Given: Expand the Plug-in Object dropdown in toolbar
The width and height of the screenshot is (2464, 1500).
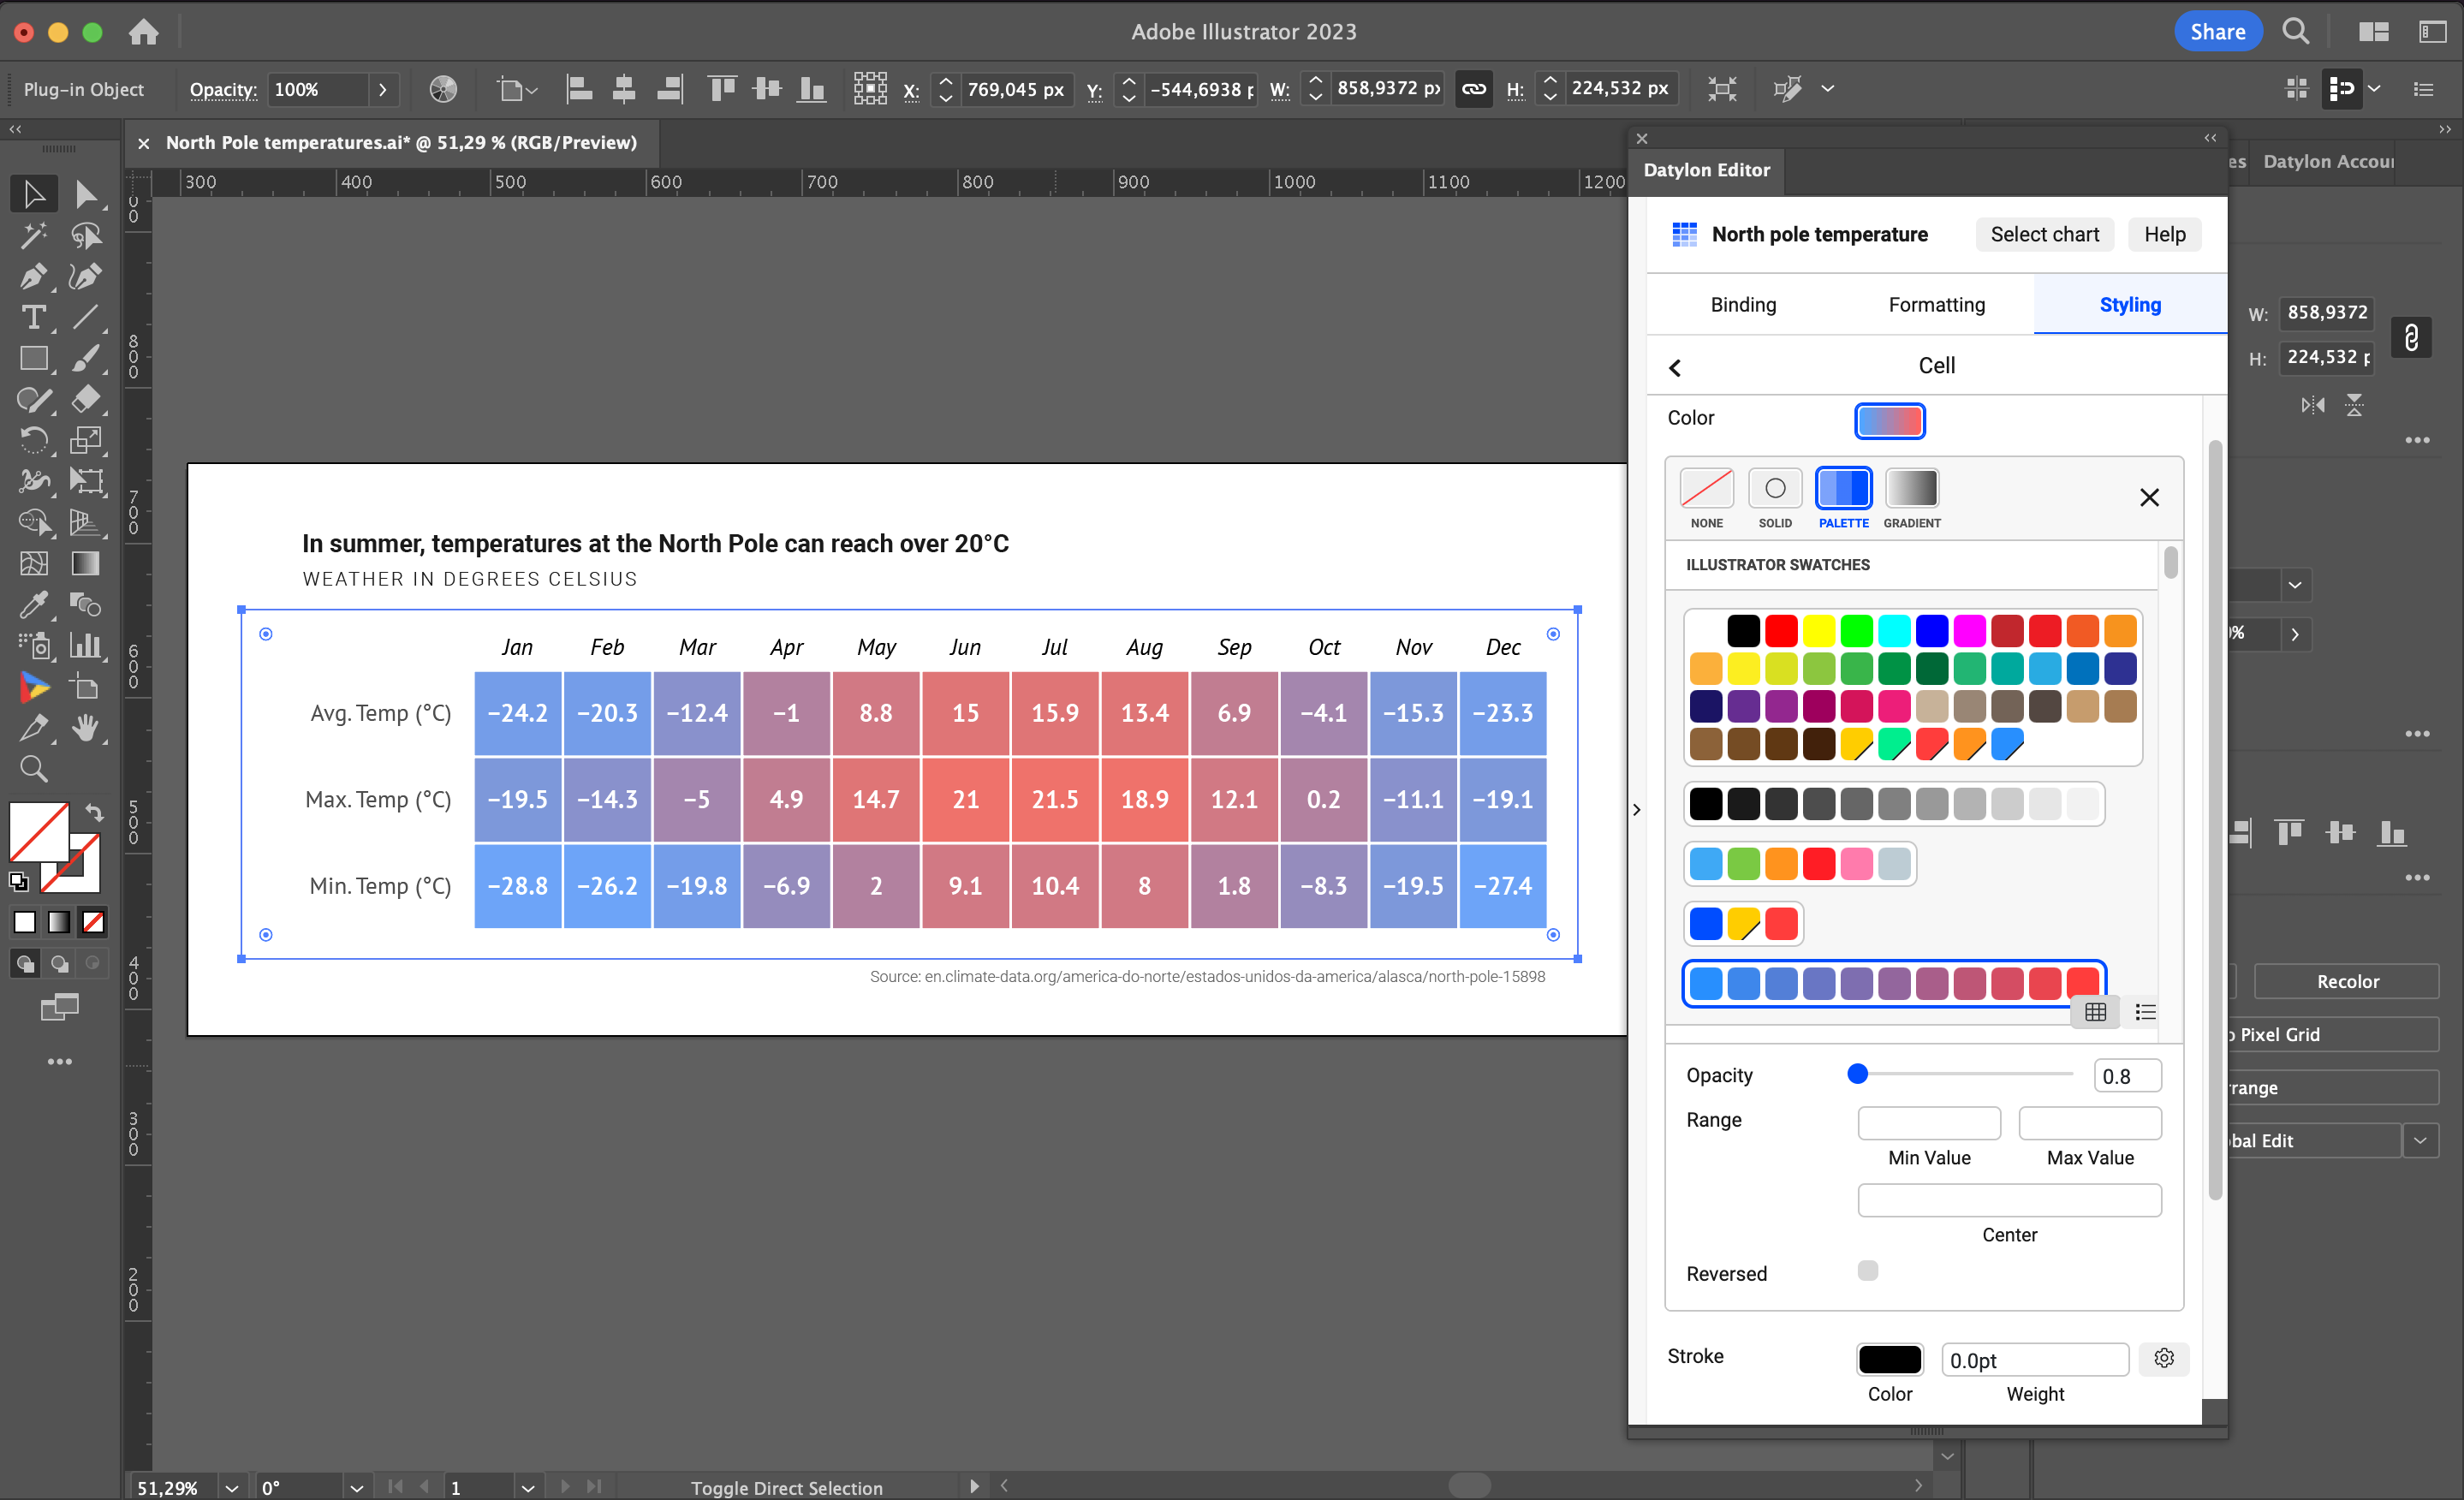Looking at the screenshot, I should click(85, 86).
